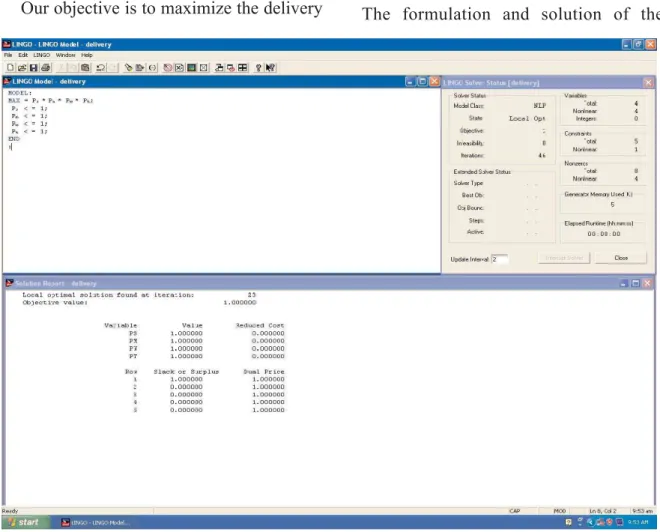
Task: Click the Generator Memory Used value 5
Action: 612,205
